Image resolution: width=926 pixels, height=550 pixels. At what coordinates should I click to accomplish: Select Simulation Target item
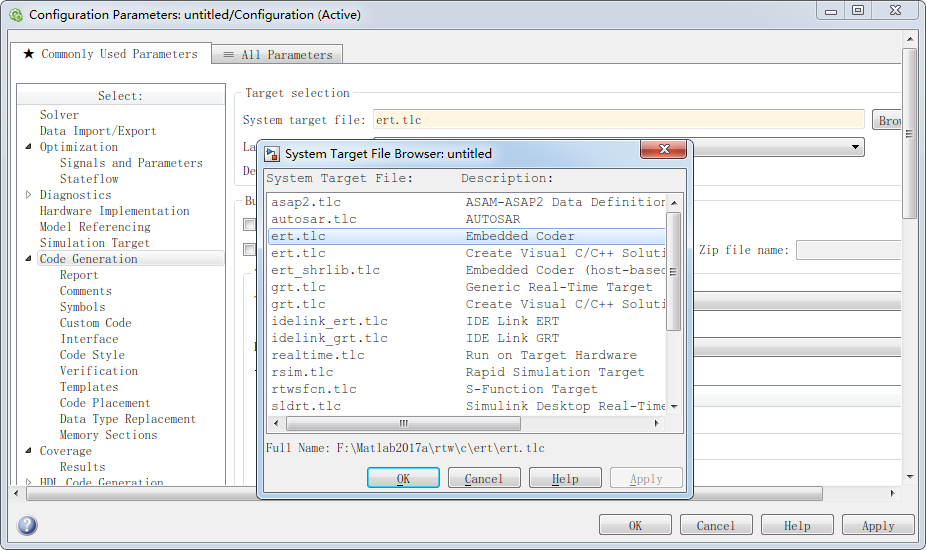point(94,242)
